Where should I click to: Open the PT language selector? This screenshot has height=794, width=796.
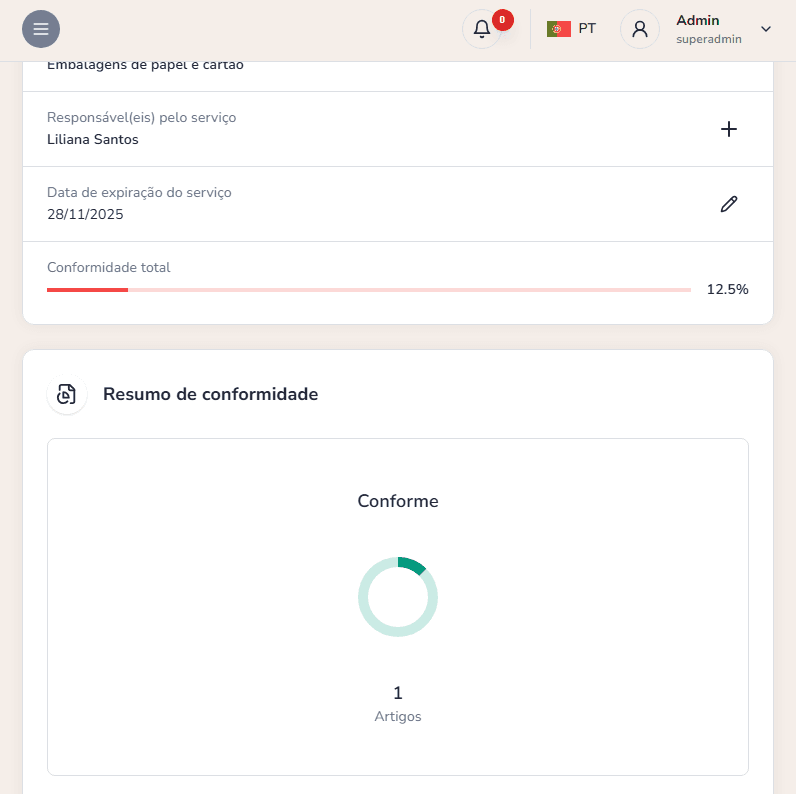586,29
